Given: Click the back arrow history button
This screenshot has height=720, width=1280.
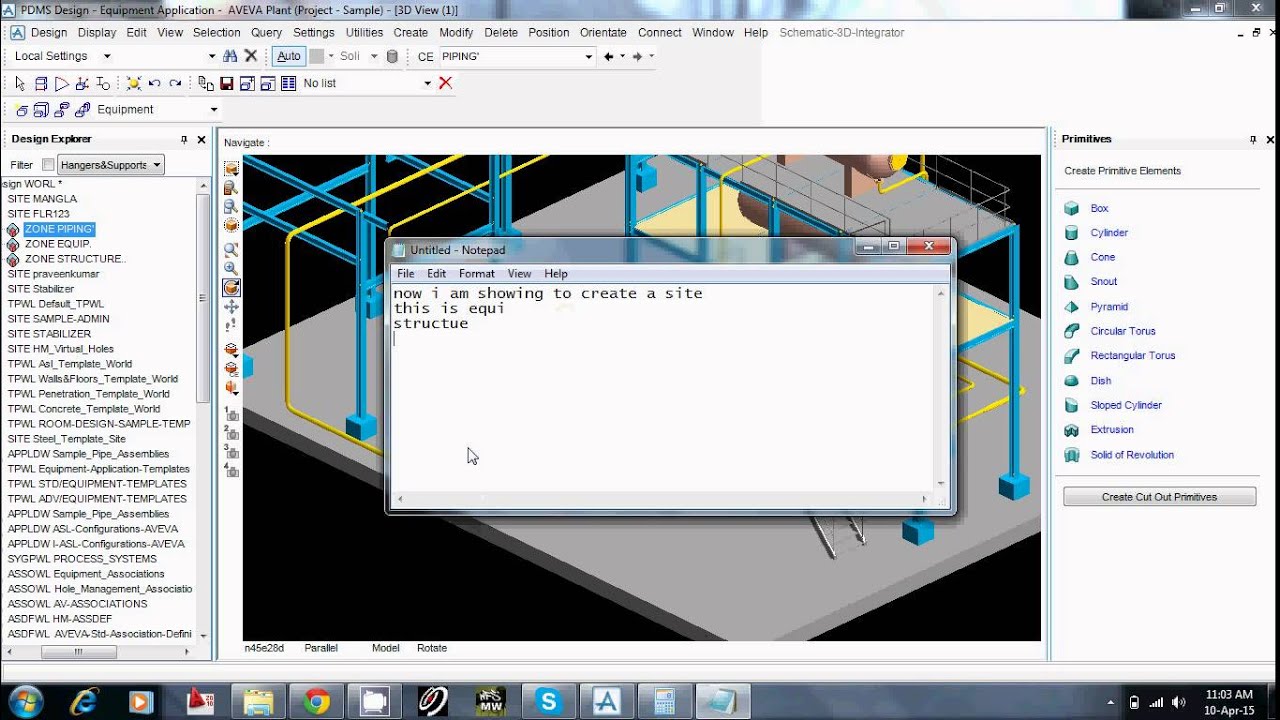Looking at the screenshot, I should (608, 57).
